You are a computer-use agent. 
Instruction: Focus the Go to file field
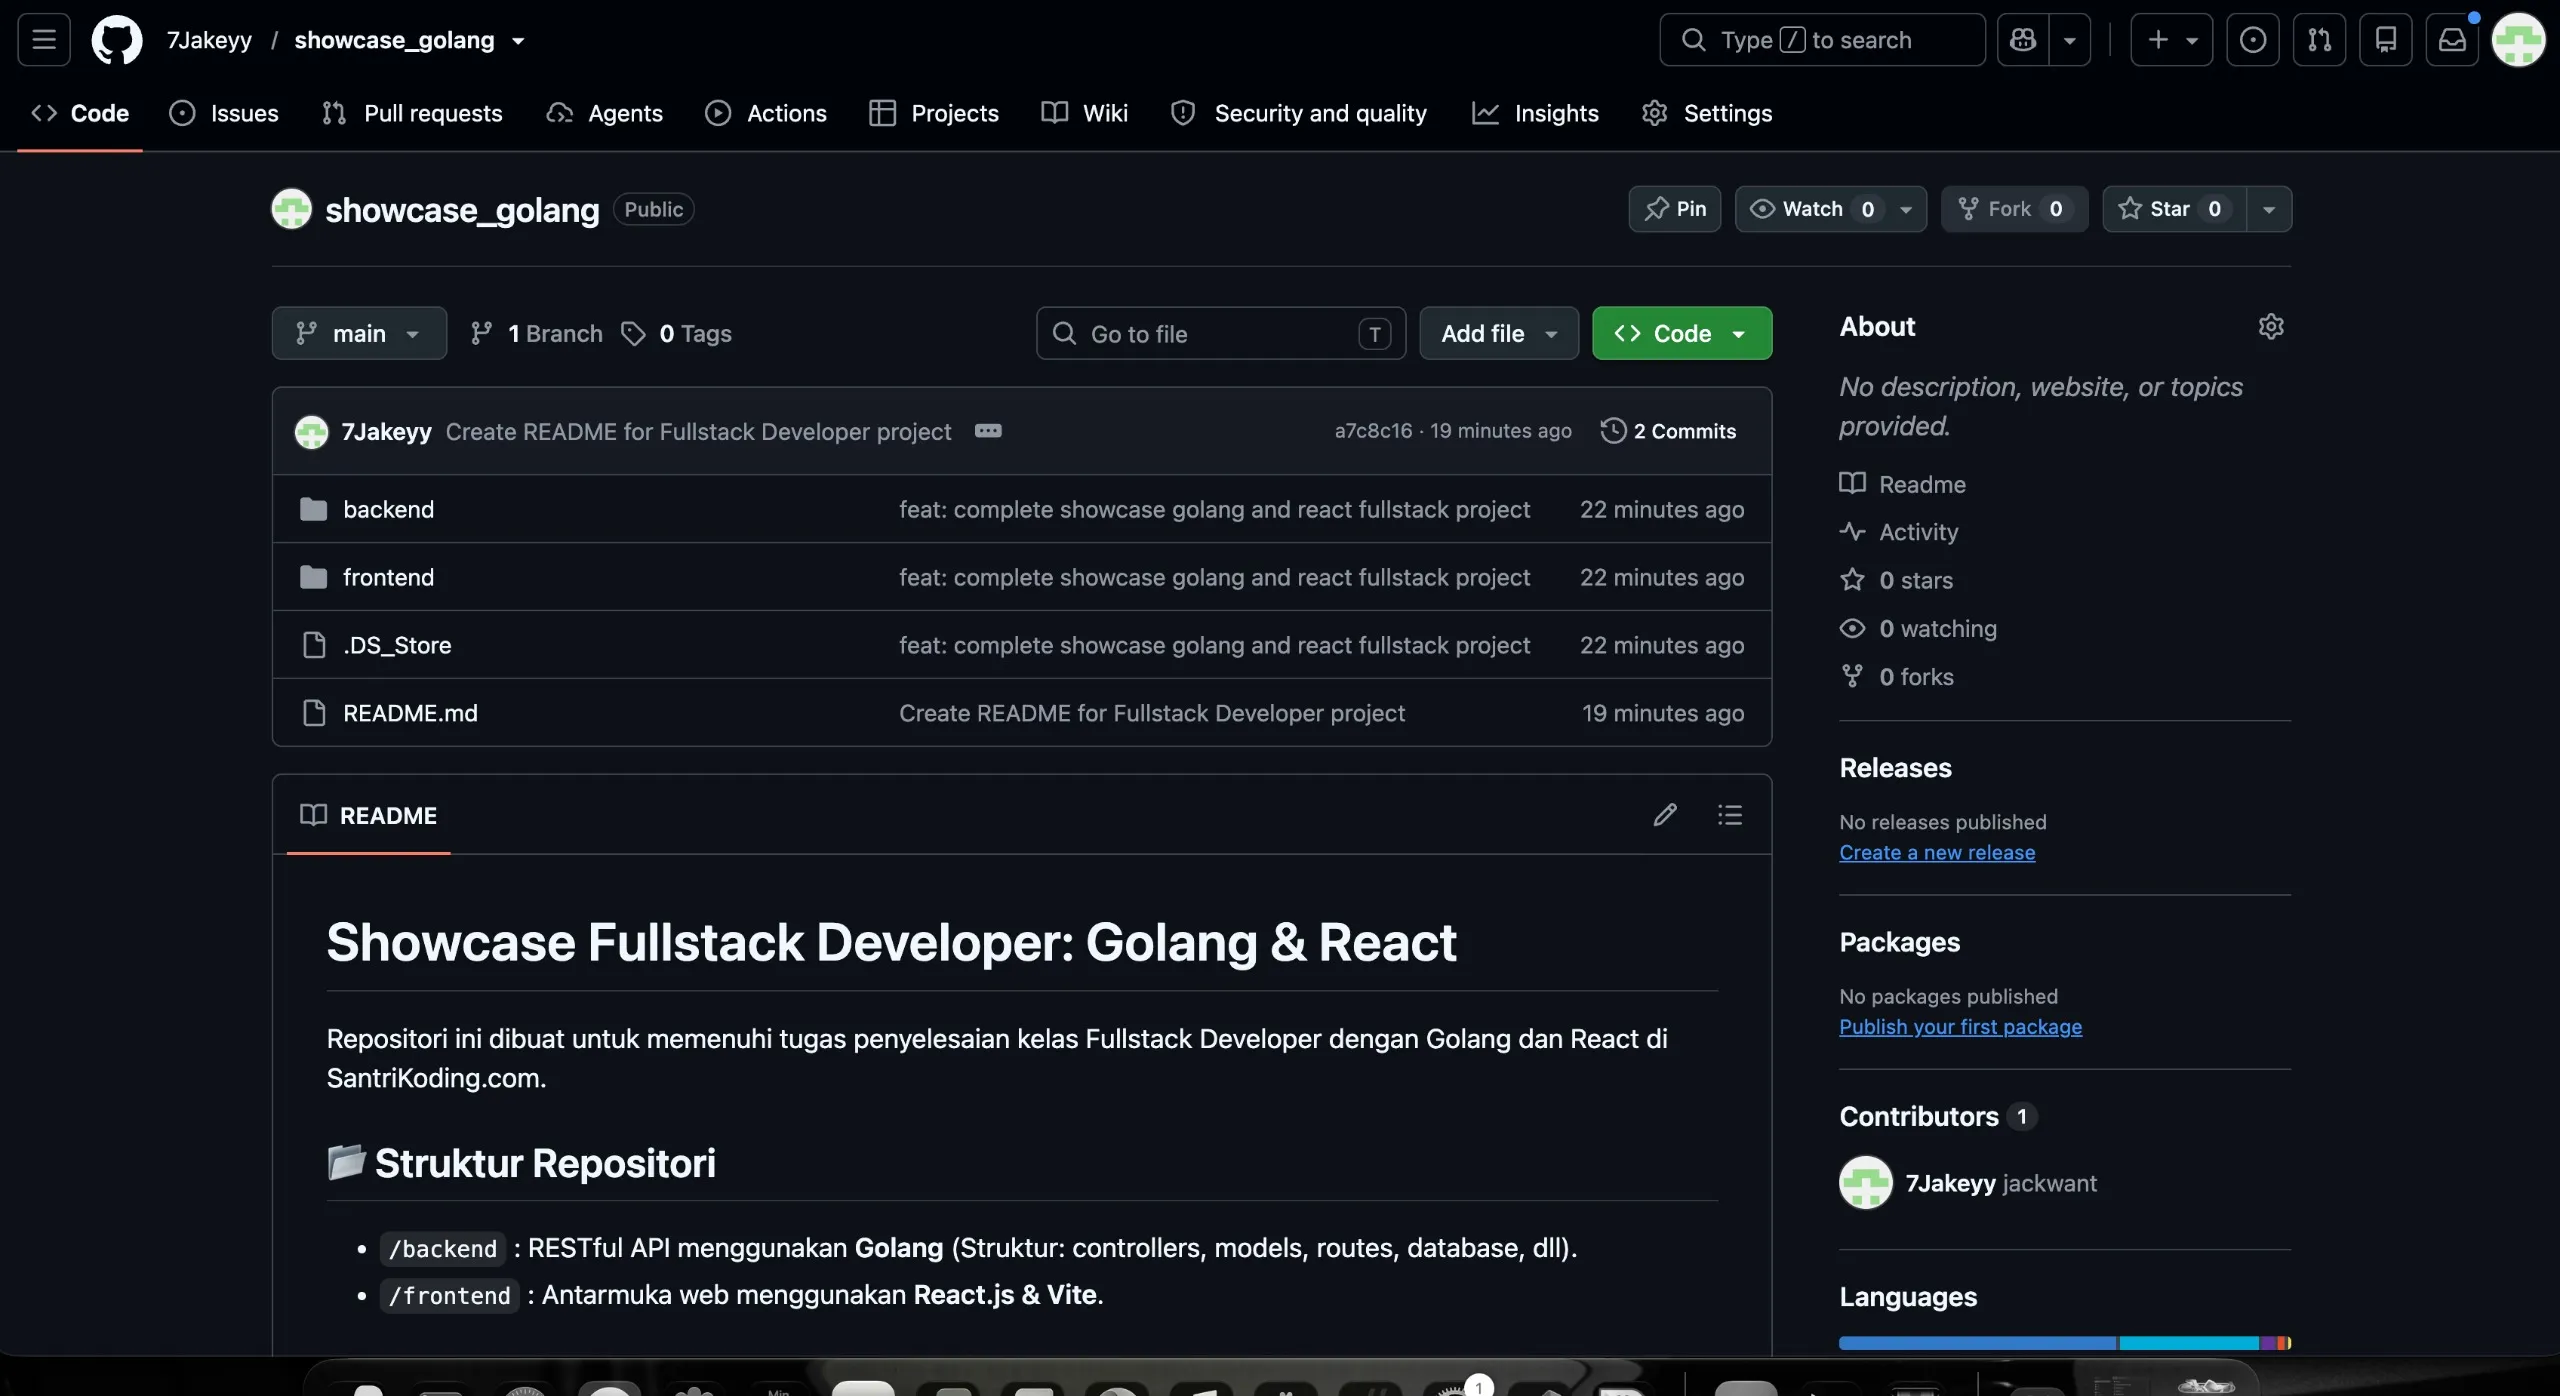[1221, 333]
